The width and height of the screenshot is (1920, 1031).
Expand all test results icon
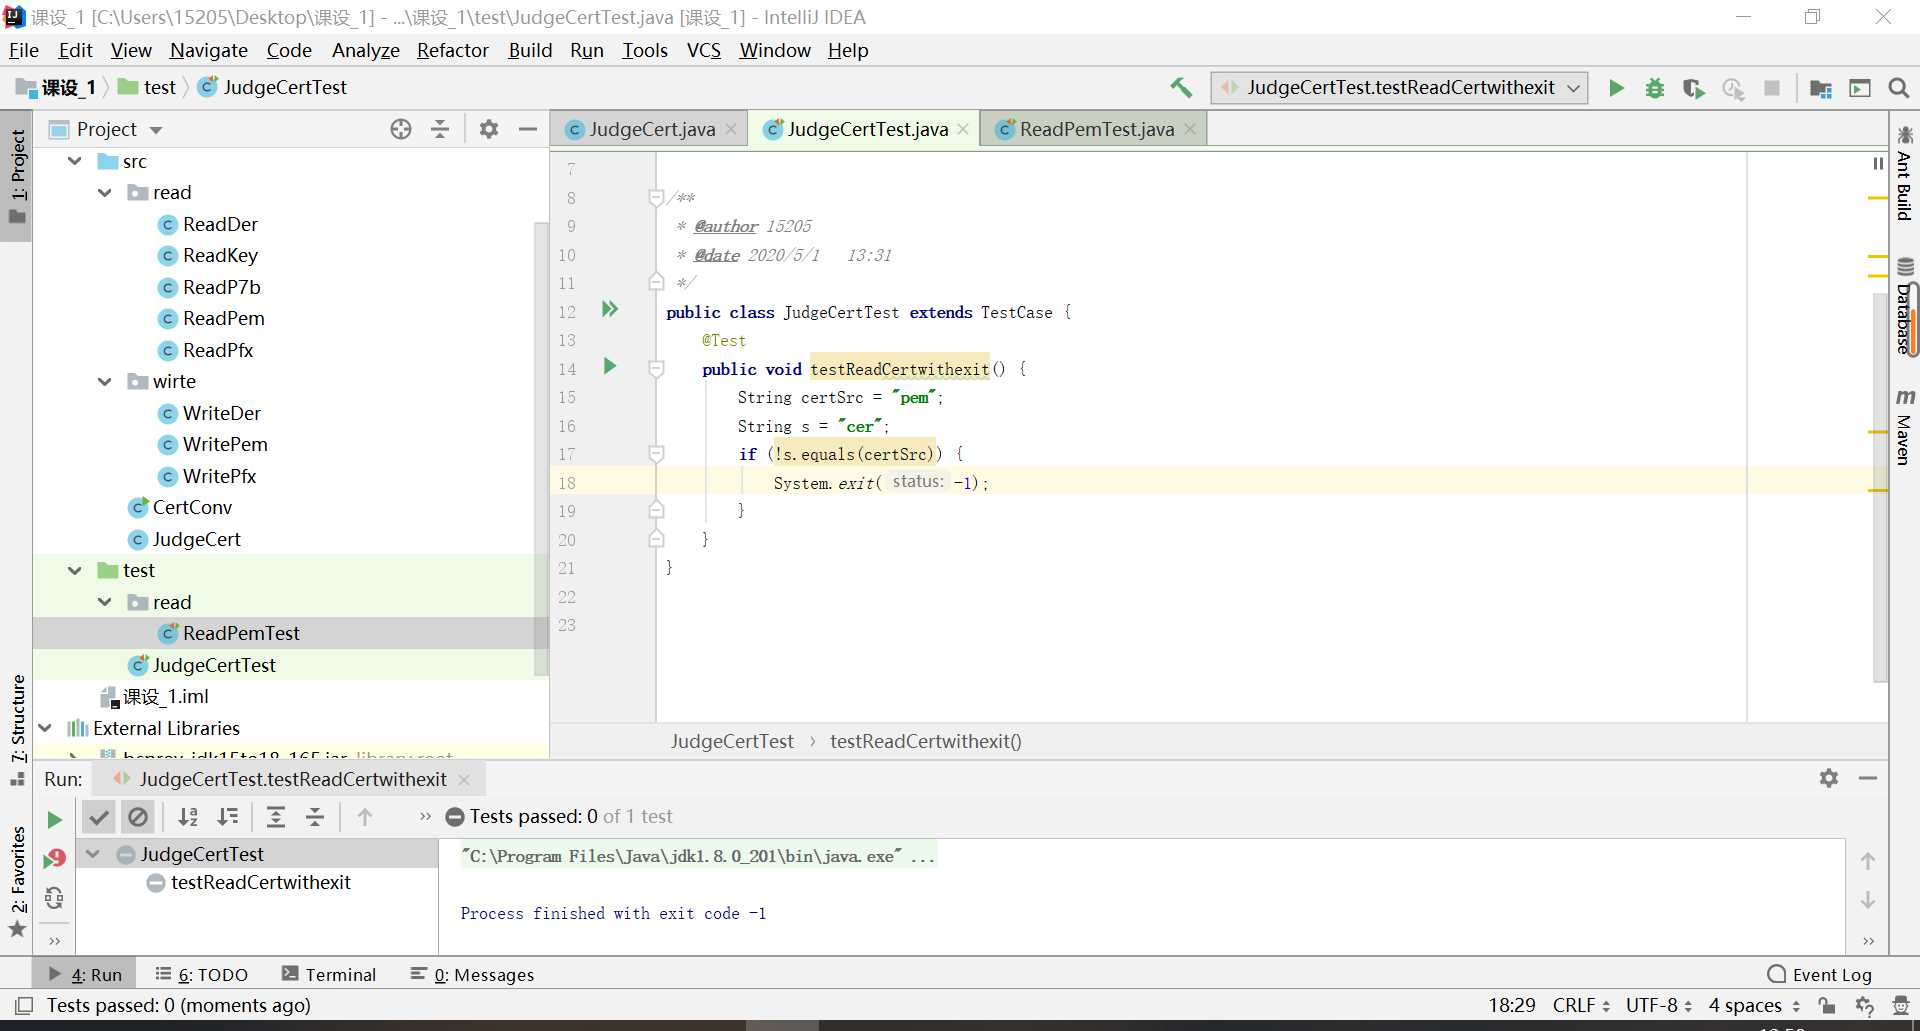(x=276, y=817)
